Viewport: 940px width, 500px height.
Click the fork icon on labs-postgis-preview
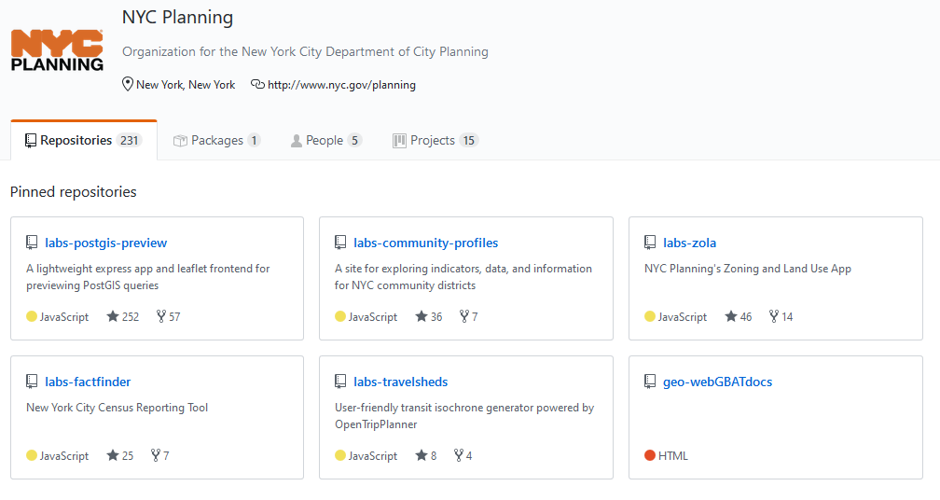161,317
